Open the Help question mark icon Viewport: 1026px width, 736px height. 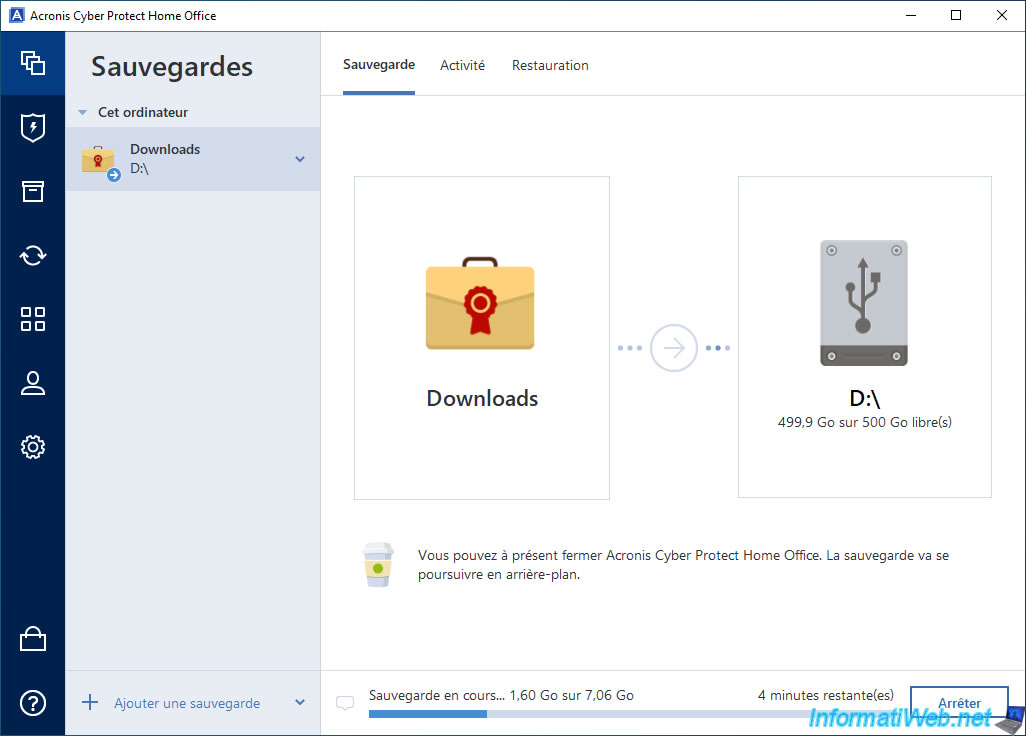tap(33, 703)
